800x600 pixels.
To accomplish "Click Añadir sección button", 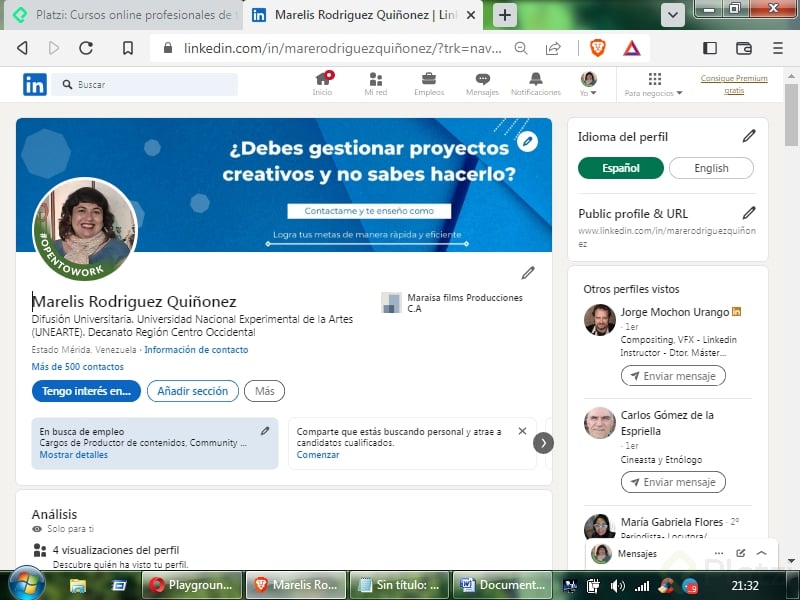I will click(x=192, y=391).
